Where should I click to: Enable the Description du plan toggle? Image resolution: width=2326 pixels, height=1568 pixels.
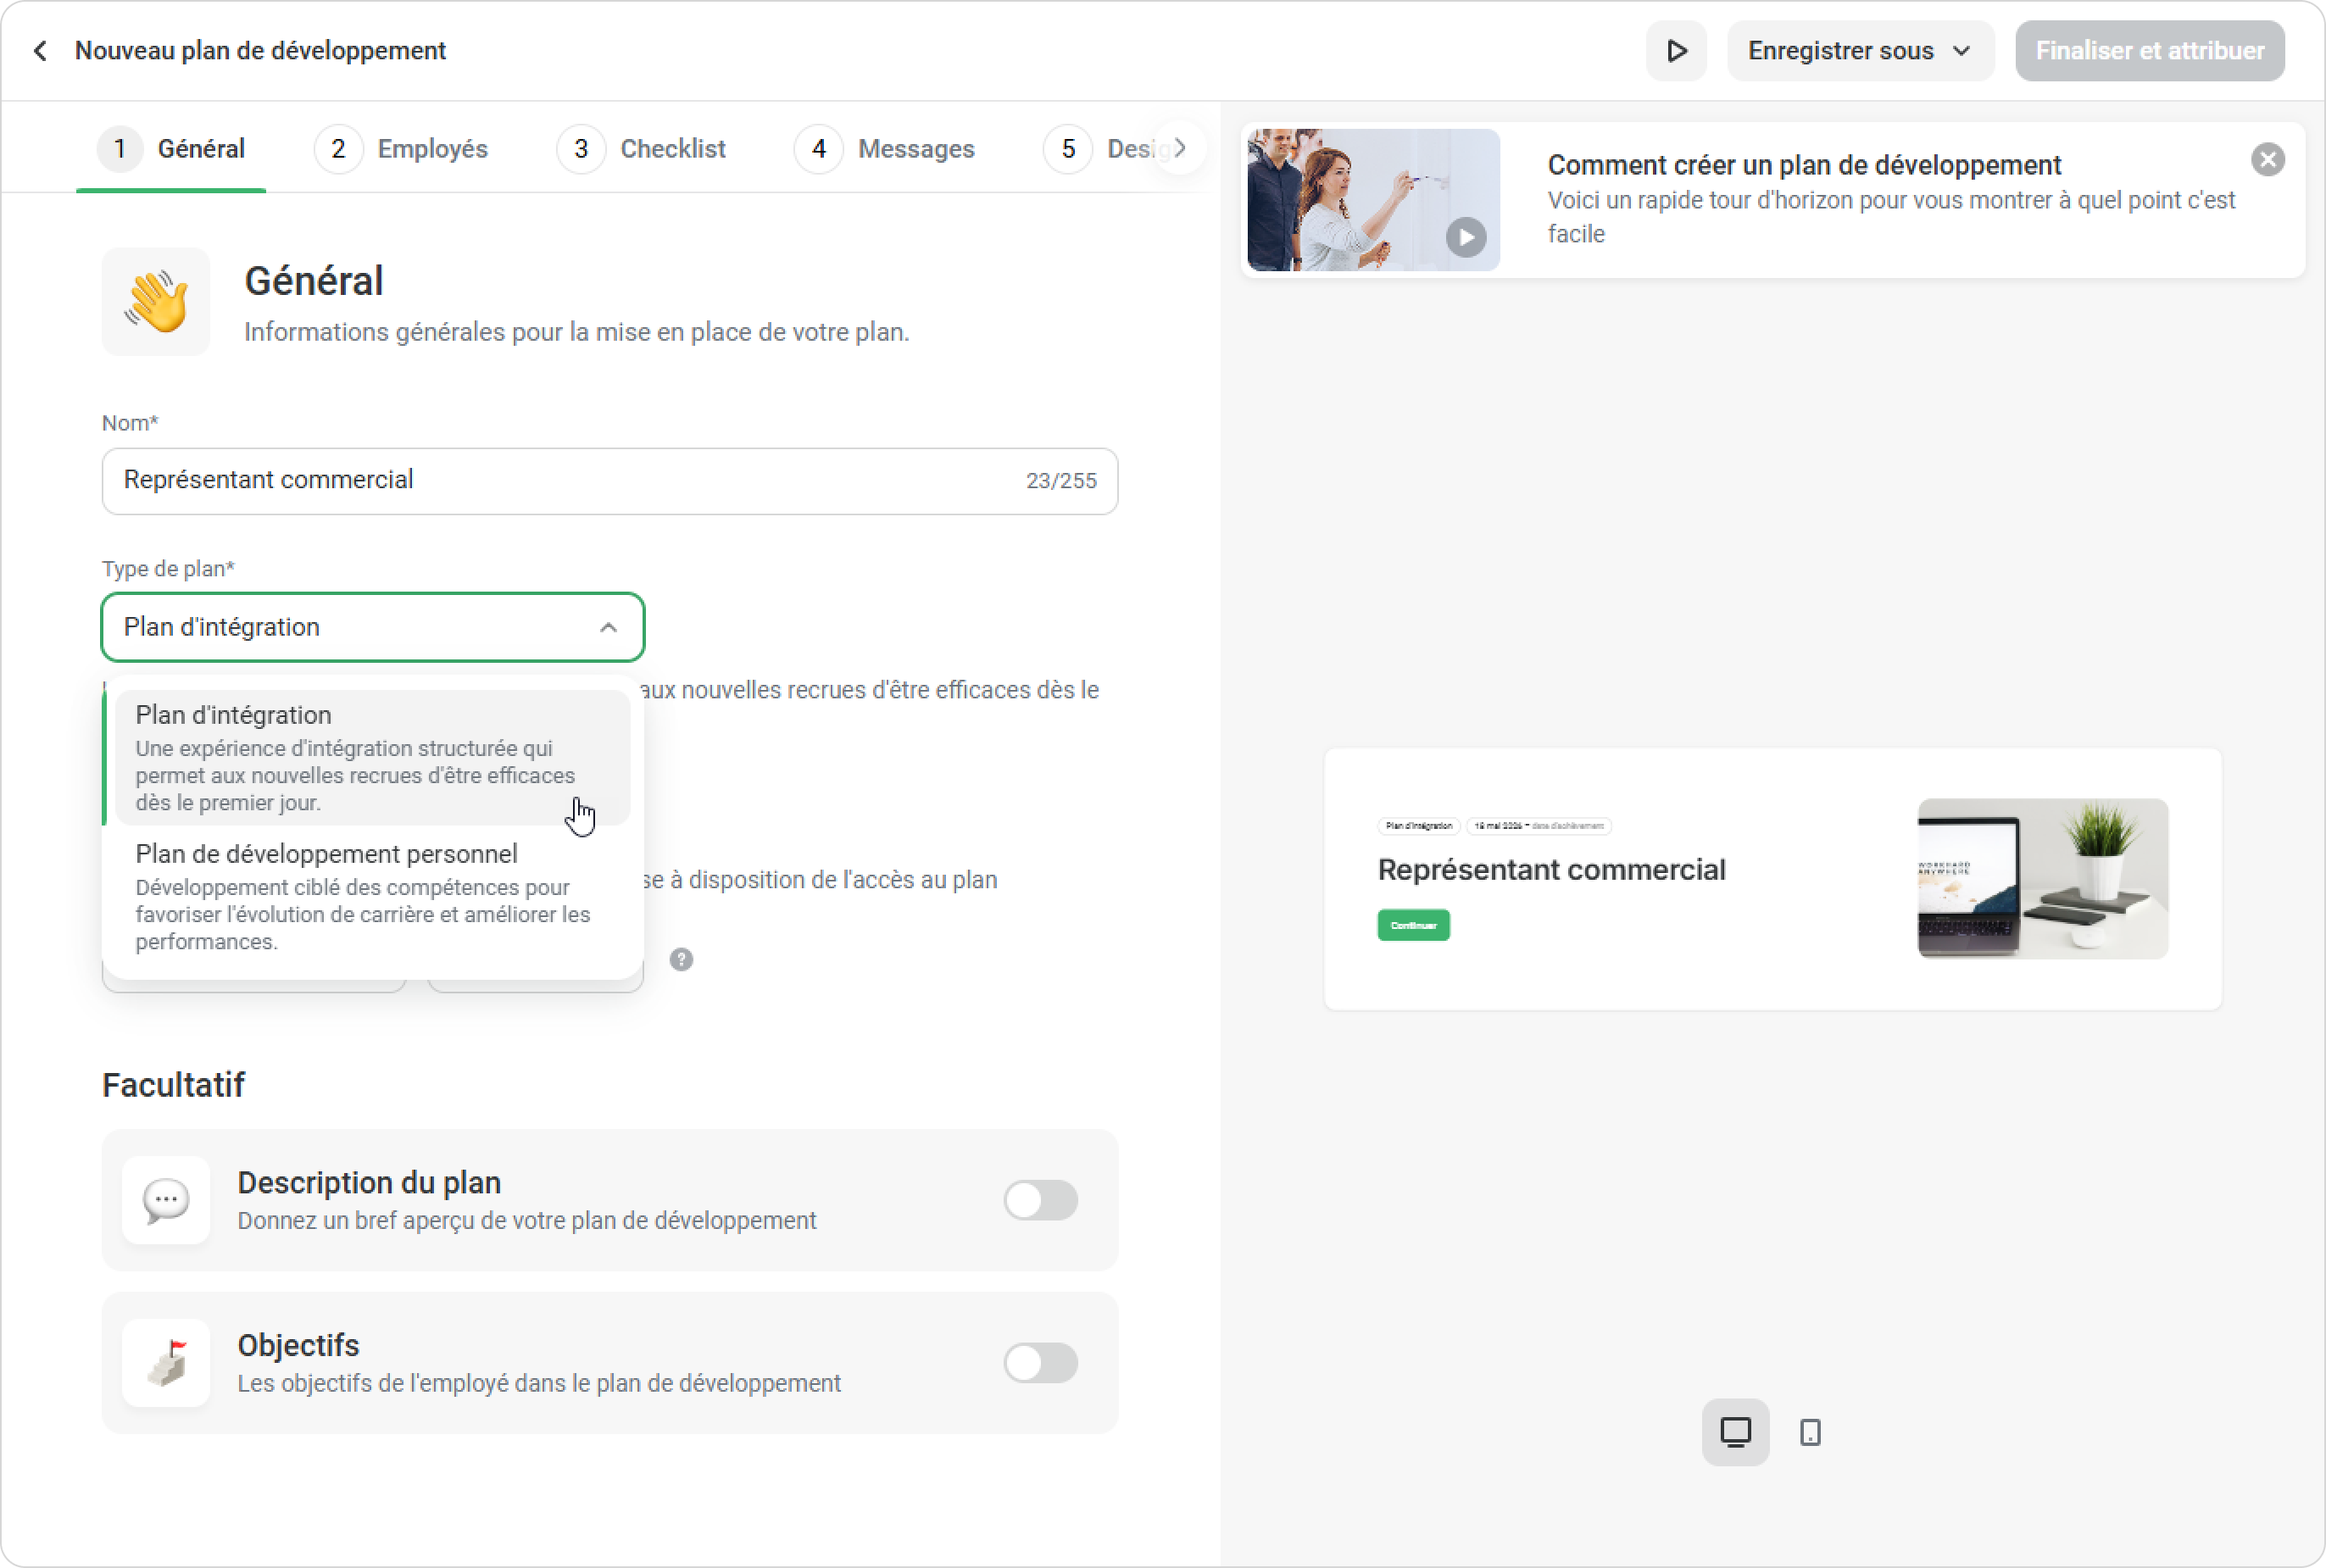[1040, 1200]
